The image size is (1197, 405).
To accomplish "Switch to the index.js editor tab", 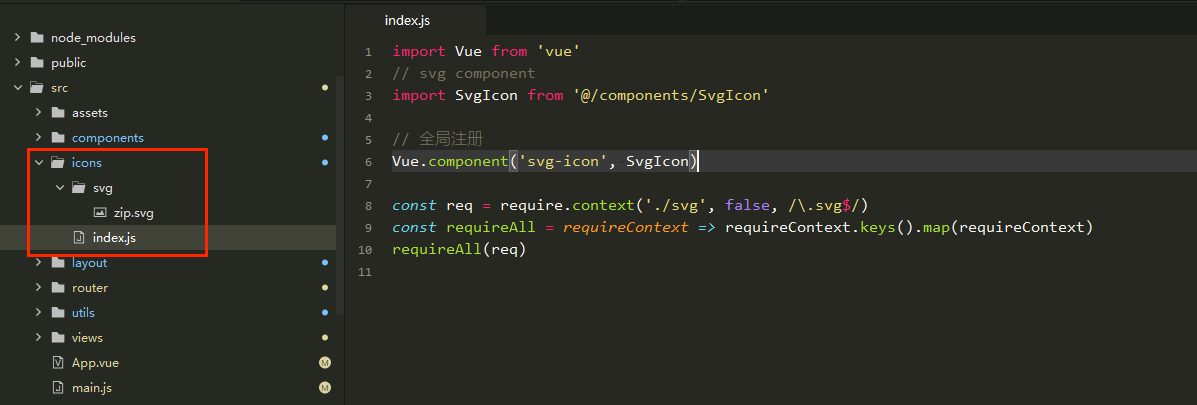I will click(407, 20).
